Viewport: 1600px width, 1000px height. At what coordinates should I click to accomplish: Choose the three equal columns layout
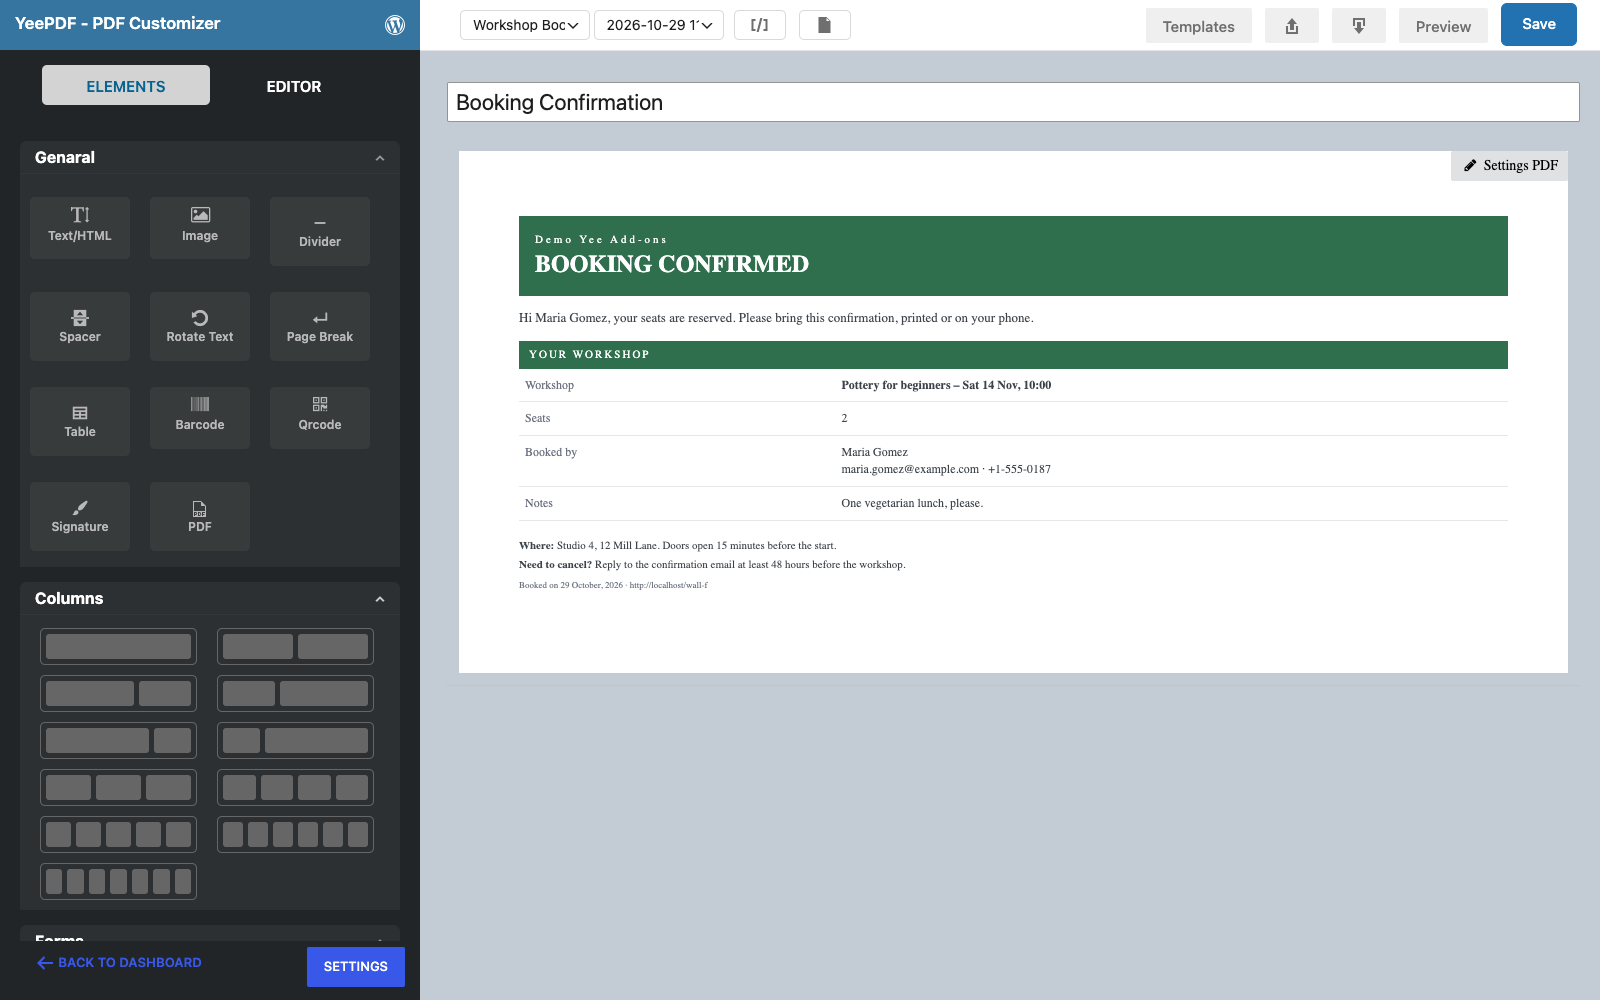(x=118, y=787)
